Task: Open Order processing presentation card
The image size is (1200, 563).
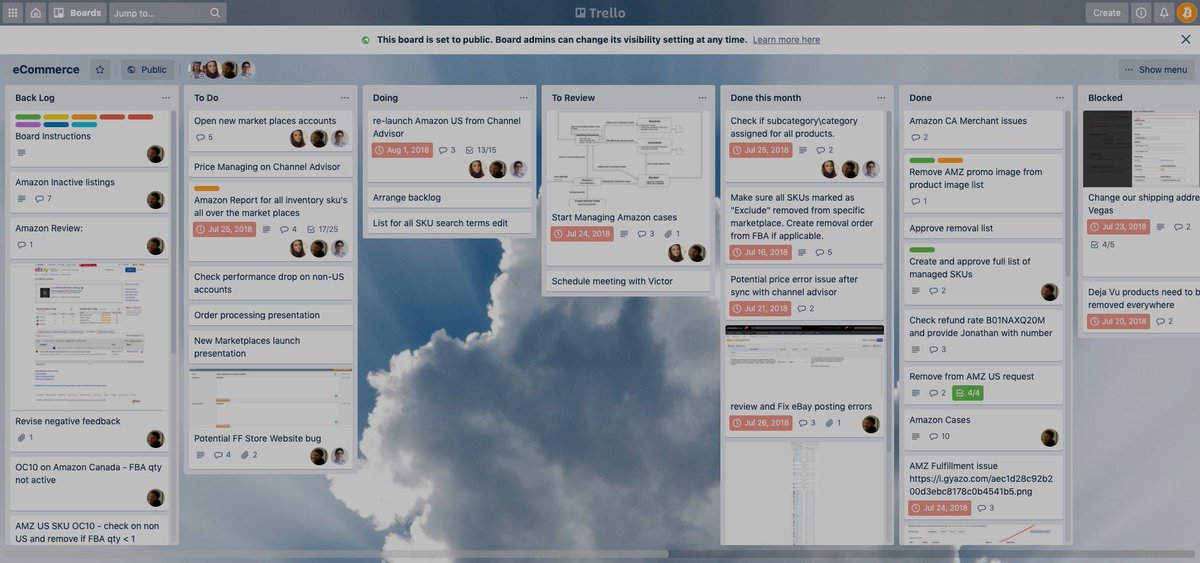Action: [271, 315]
